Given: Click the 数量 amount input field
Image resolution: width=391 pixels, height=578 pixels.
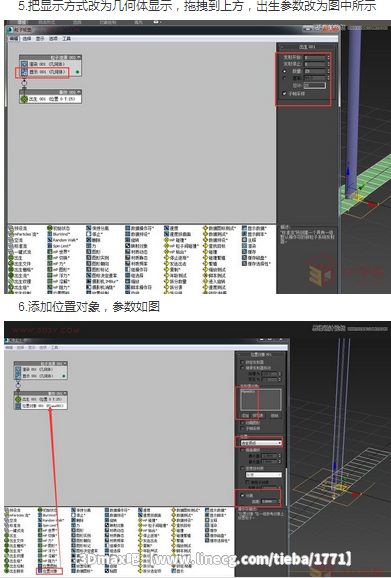Looking at the screenshot, I should point(315,71).
